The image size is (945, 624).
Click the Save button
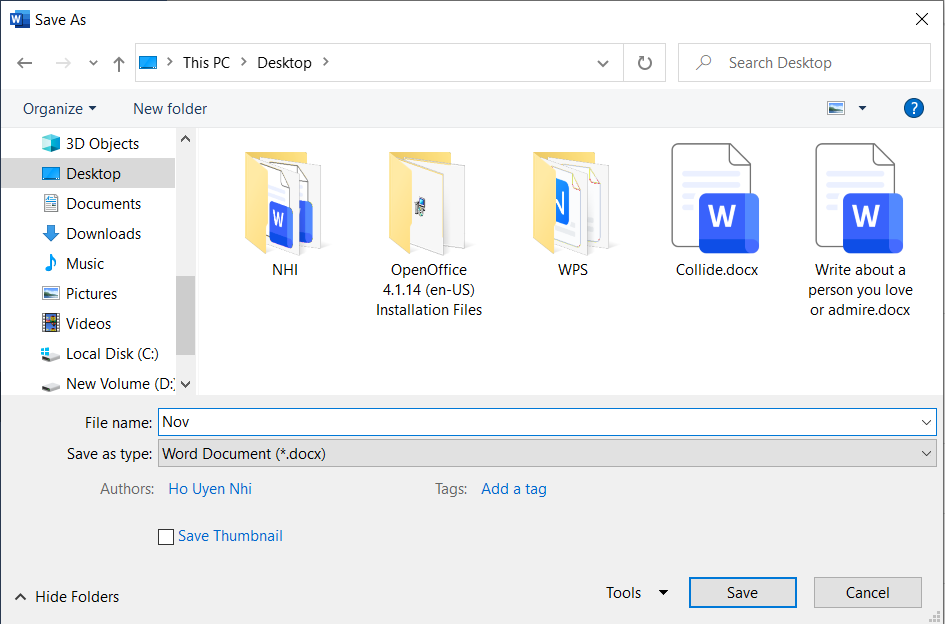742,592
